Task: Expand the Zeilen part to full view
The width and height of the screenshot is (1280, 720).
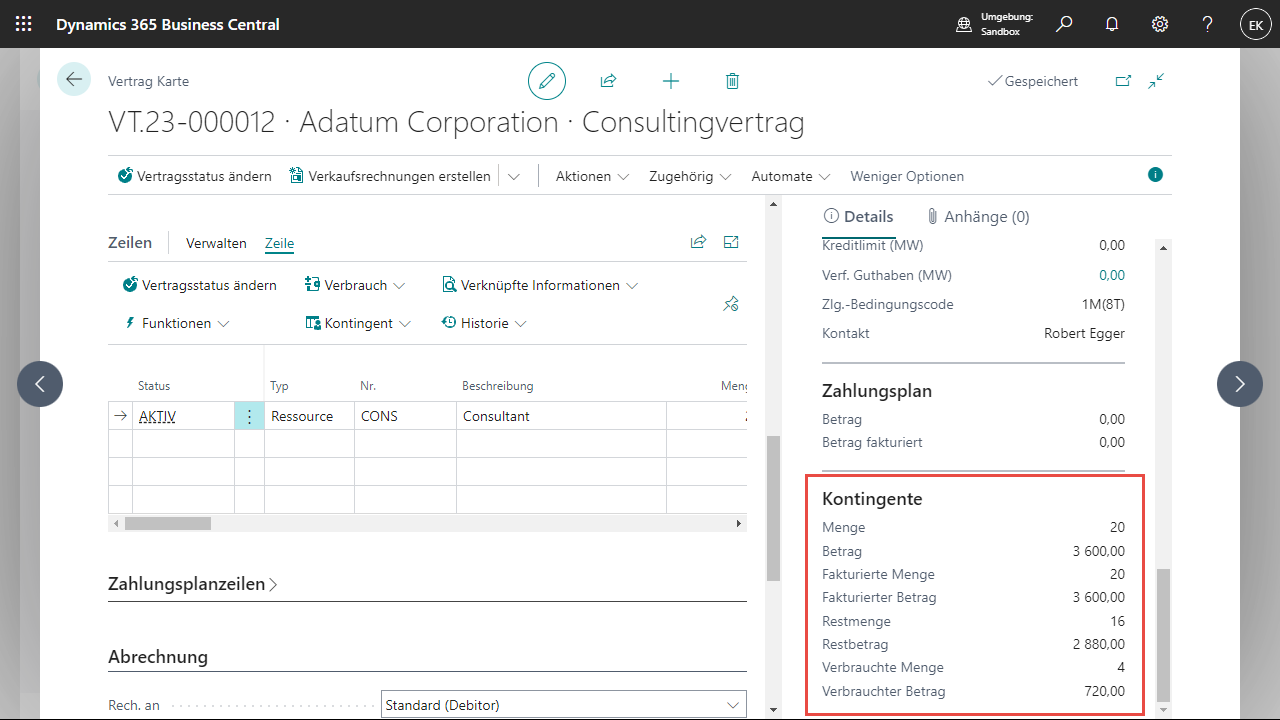Action: point(731,242)
